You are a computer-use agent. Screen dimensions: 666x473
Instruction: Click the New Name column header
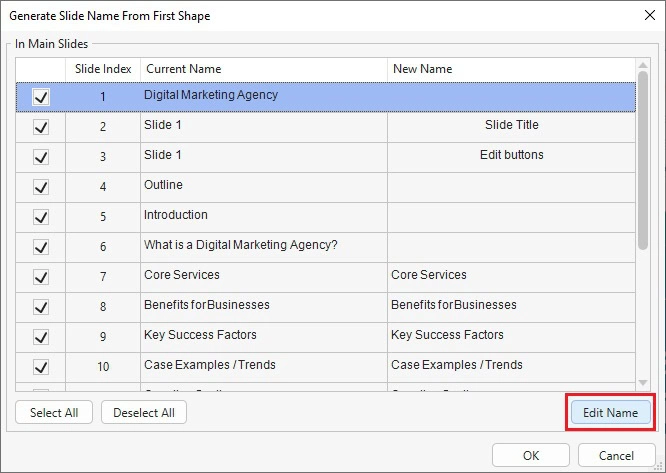pyautogui.click(x=510, y=69)
